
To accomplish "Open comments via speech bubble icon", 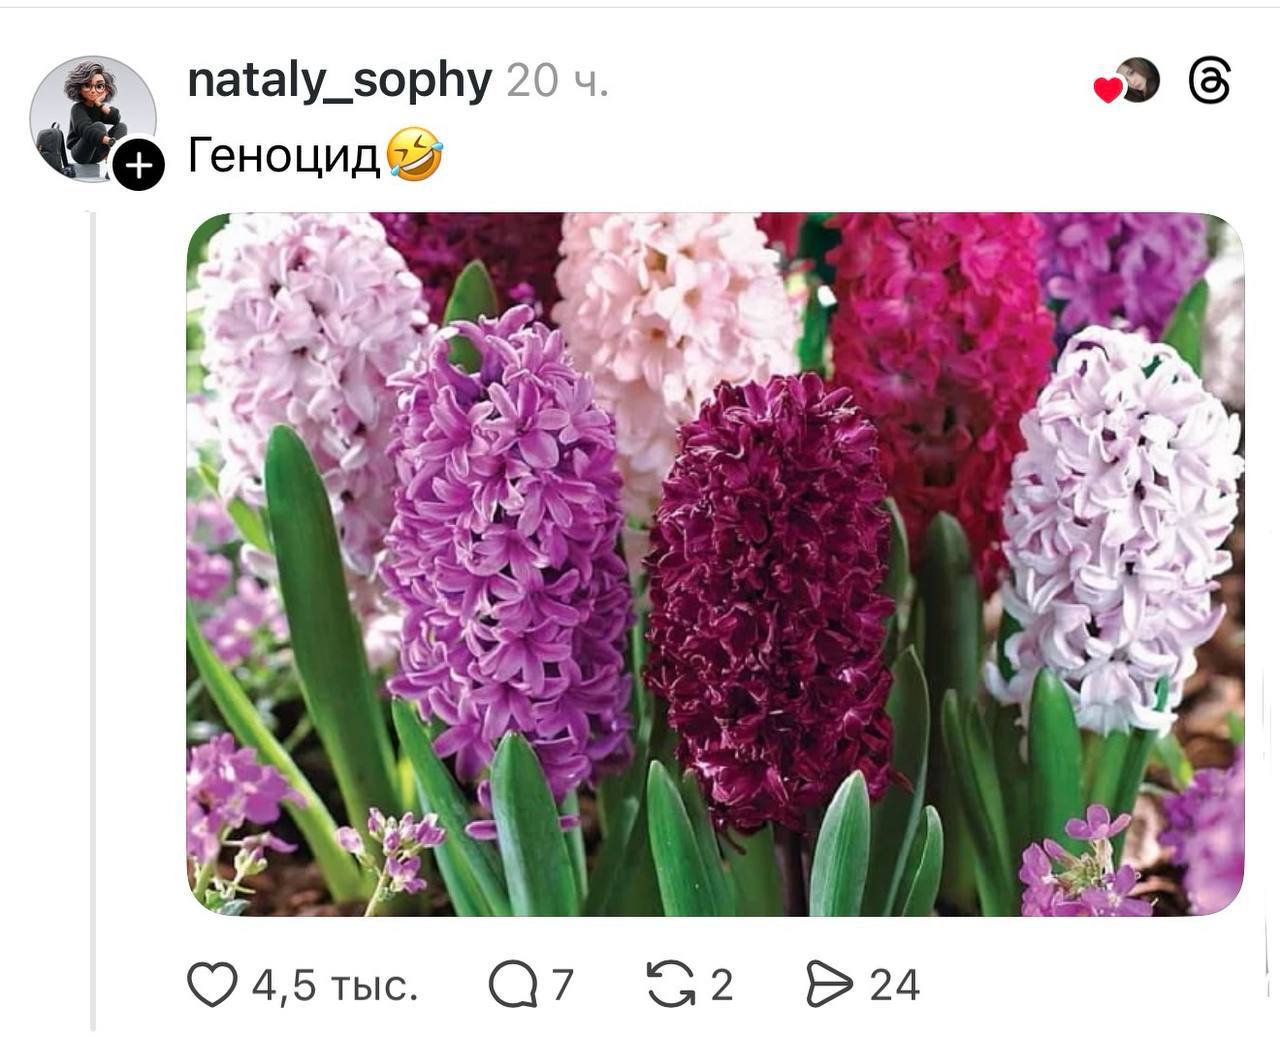I will pos(512,985).
